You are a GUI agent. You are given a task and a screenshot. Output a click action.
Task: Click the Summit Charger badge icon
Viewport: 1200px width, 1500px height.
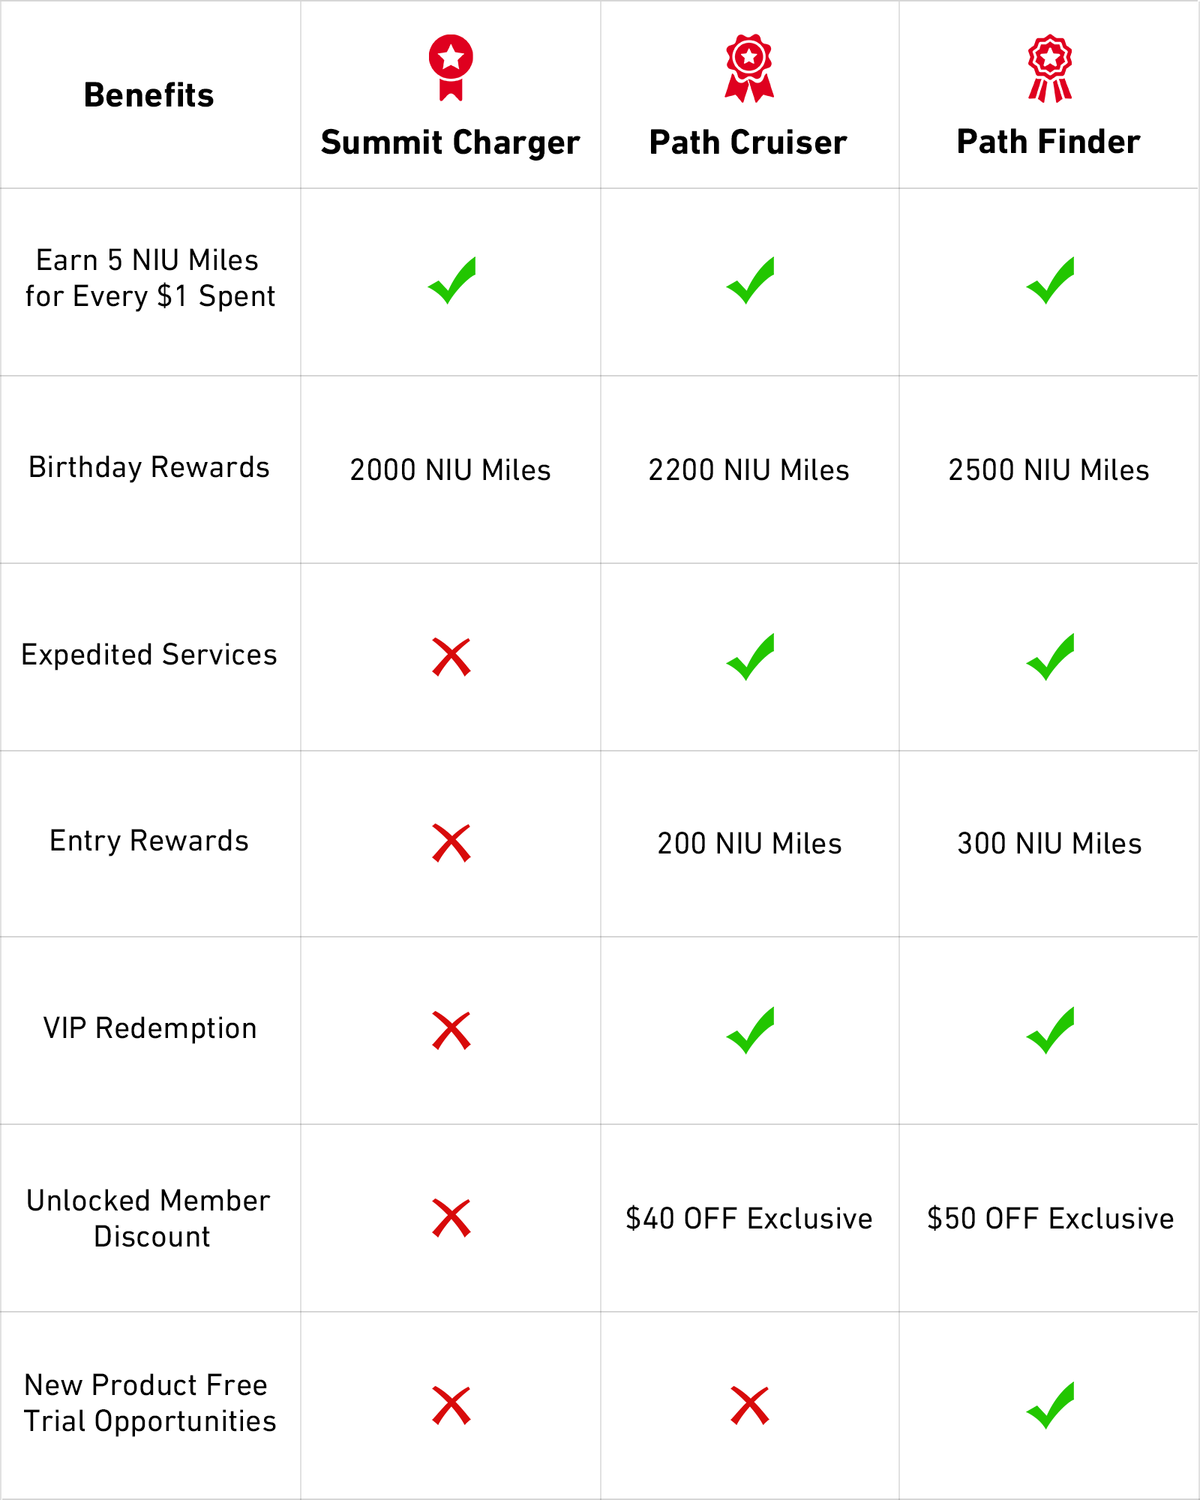click(x=451, y=68)
